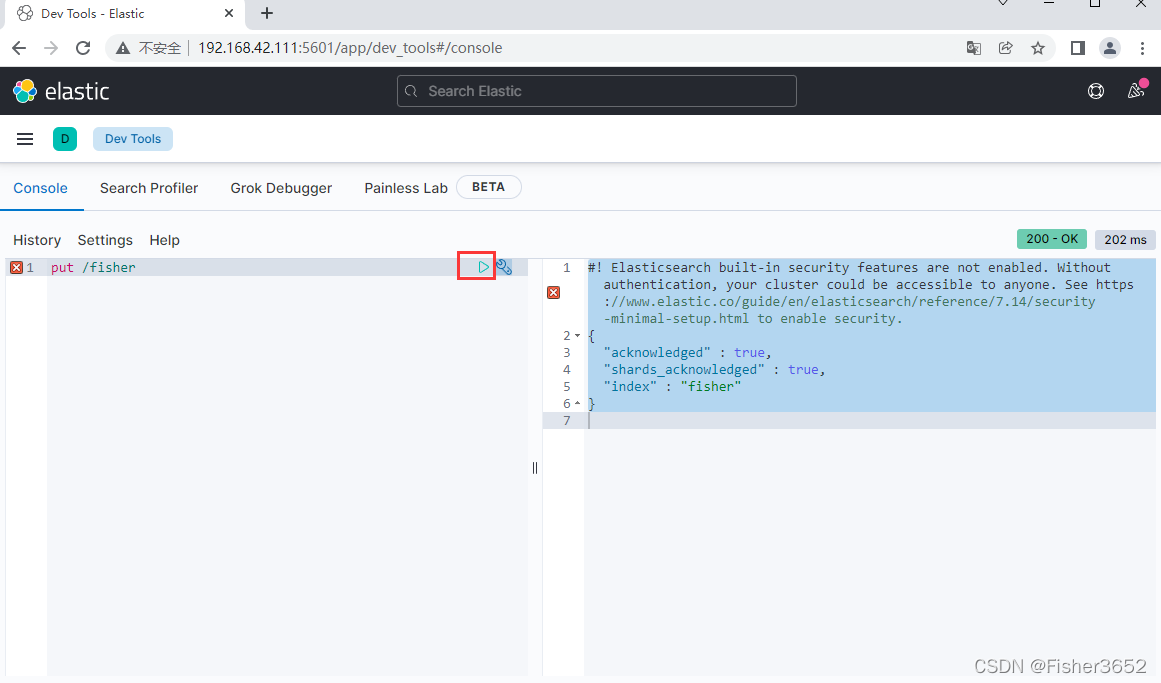Open console Help
The height and width of the screenshot is (683, 1161).
(164, 240)
